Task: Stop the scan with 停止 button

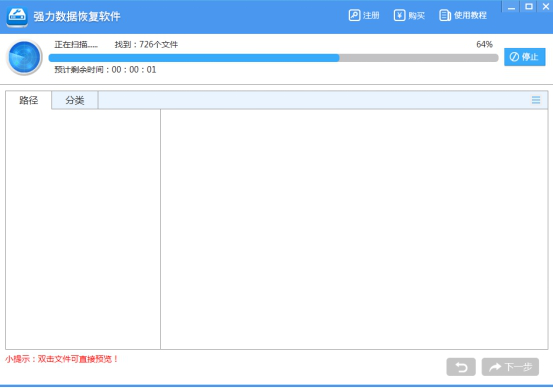Action: point(524,57)
